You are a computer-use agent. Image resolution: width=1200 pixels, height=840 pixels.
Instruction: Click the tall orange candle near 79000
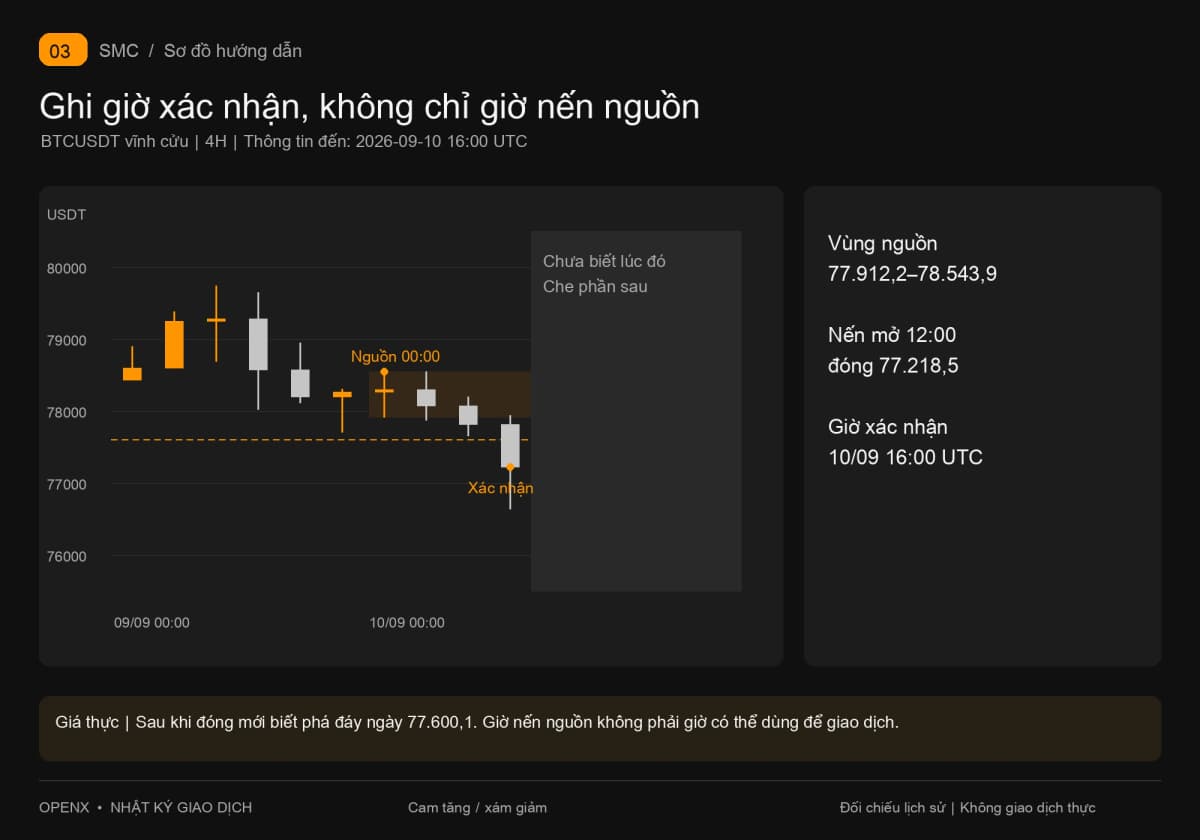[x=174, y=344]
